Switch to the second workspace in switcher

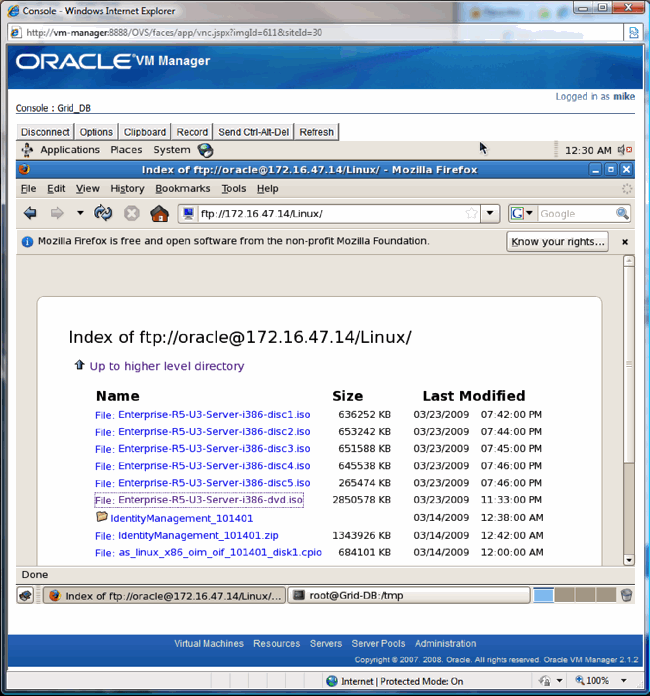[564, 595]
